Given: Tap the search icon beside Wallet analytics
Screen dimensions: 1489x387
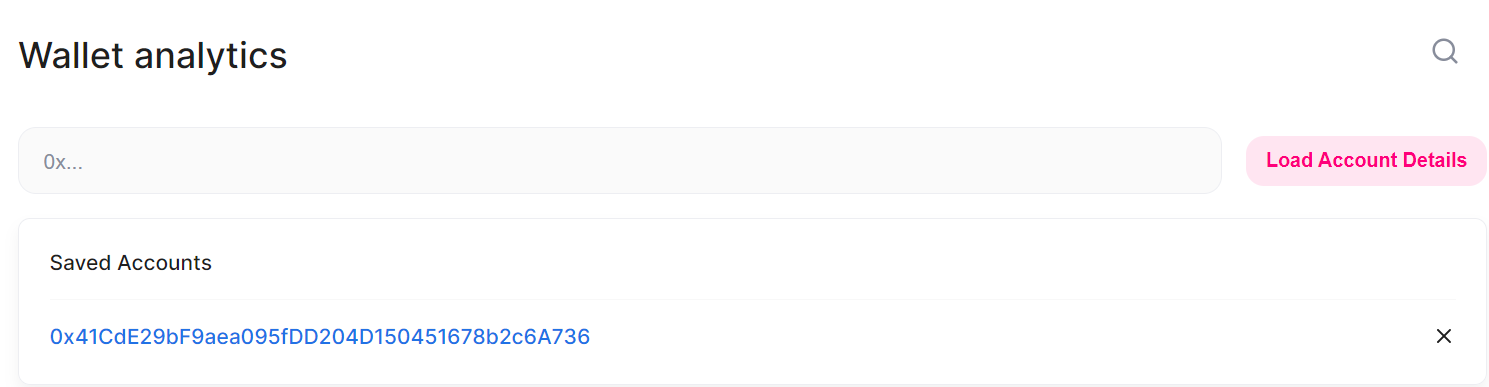Looking at the screenshot, I should click(1444, 51).
